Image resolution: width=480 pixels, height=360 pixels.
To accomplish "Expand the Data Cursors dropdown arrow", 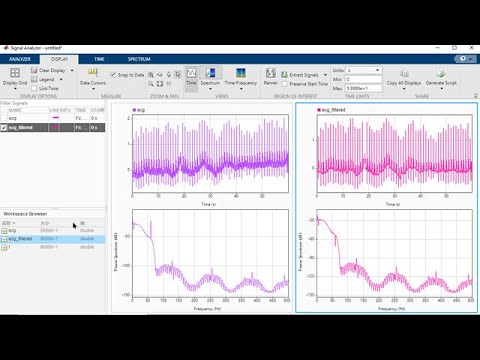I will [93, 89].
